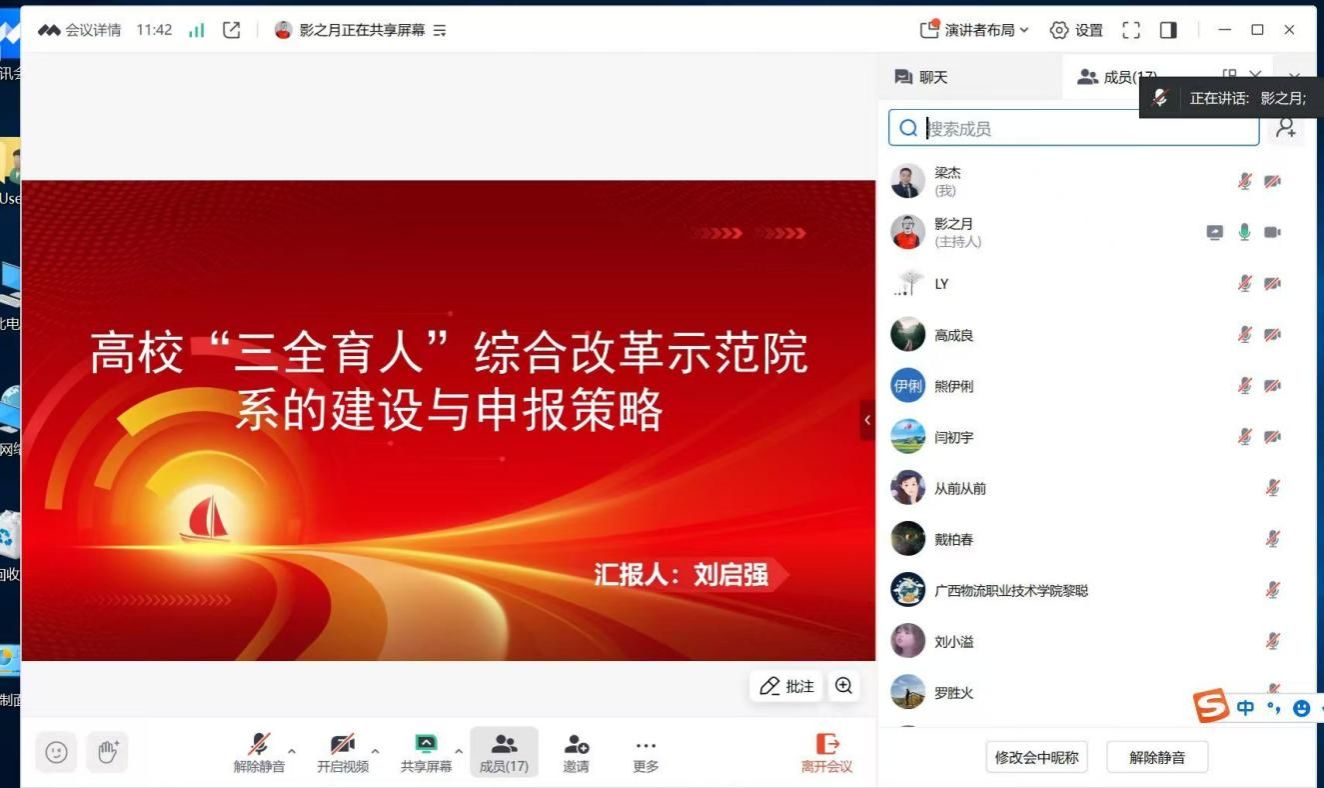Open the 更多 more options icon

coord(646,753)
